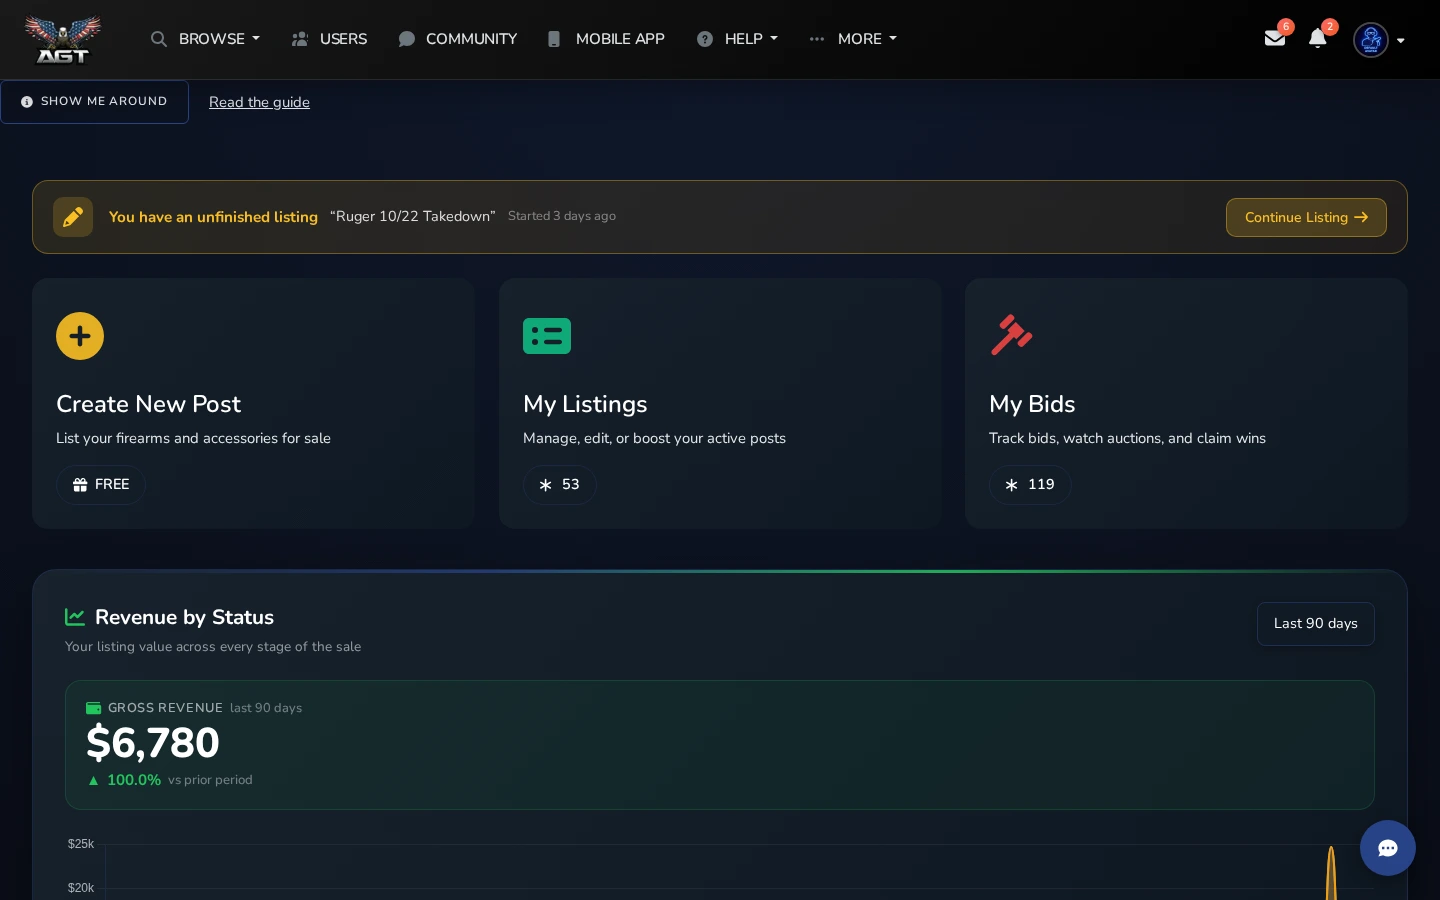The image size is (1440, 900).
Task: Open the My Listings card title
Action: (585, 404)
